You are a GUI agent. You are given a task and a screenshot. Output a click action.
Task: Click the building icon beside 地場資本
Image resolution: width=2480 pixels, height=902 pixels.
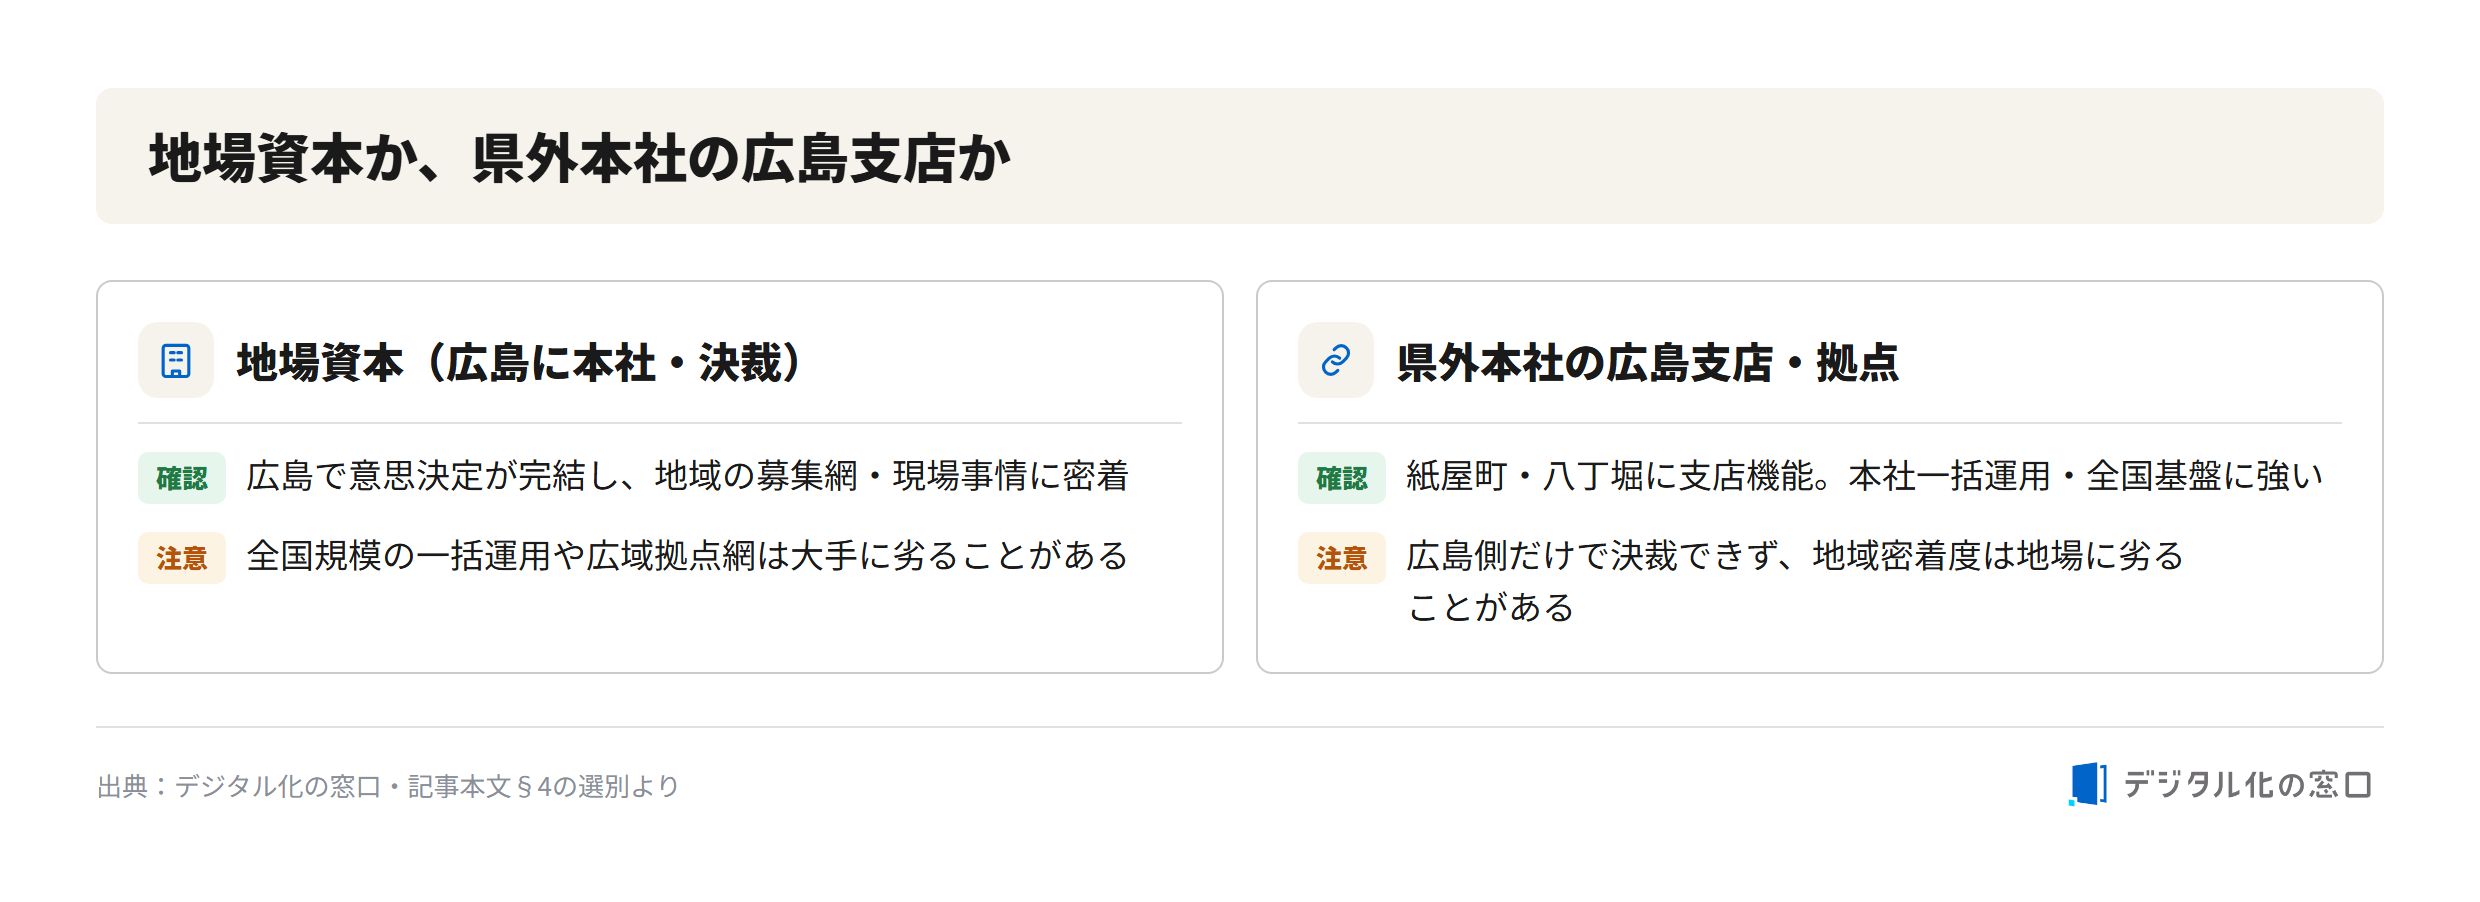coord(176,360)
